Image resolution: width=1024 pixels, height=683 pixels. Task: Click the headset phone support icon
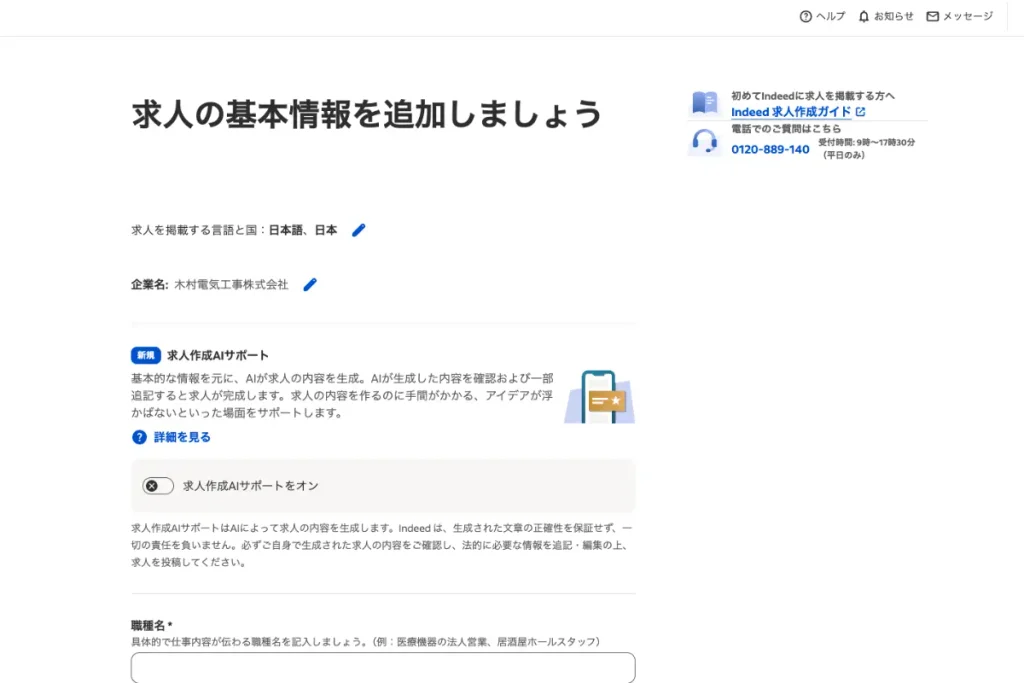pos(705,141)
